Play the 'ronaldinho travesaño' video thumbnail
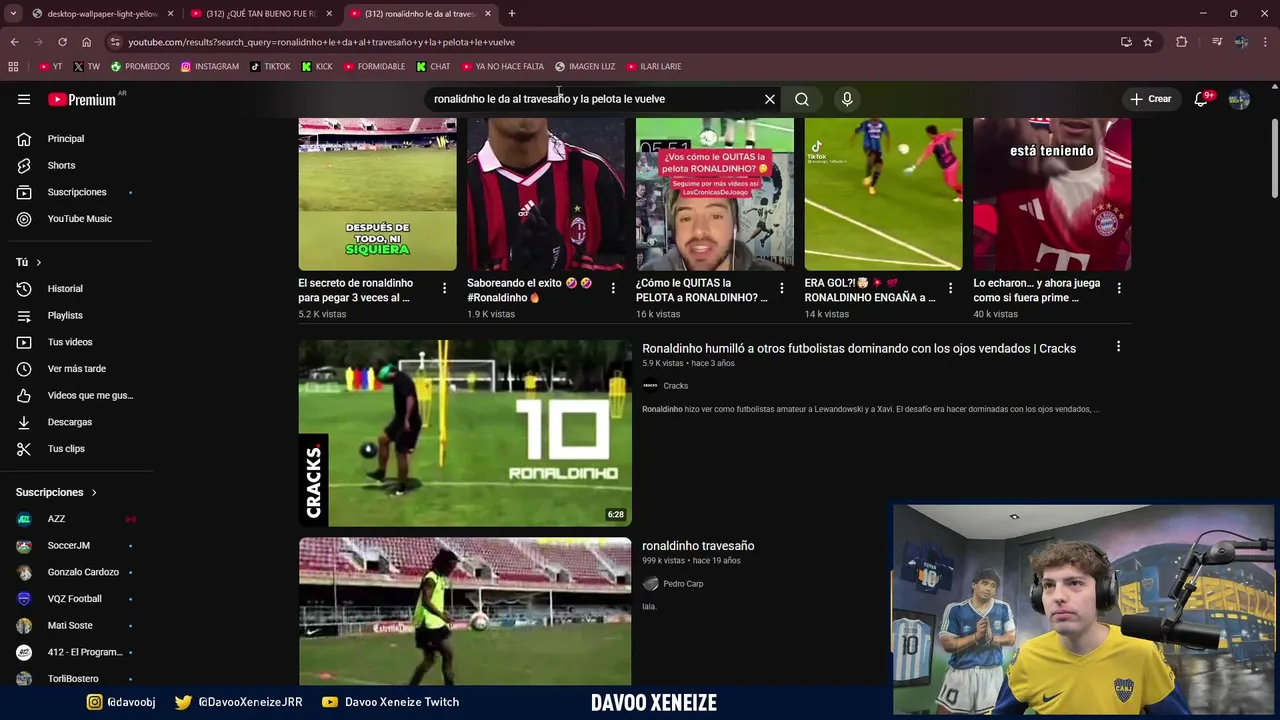 click(x=465, y=611)
